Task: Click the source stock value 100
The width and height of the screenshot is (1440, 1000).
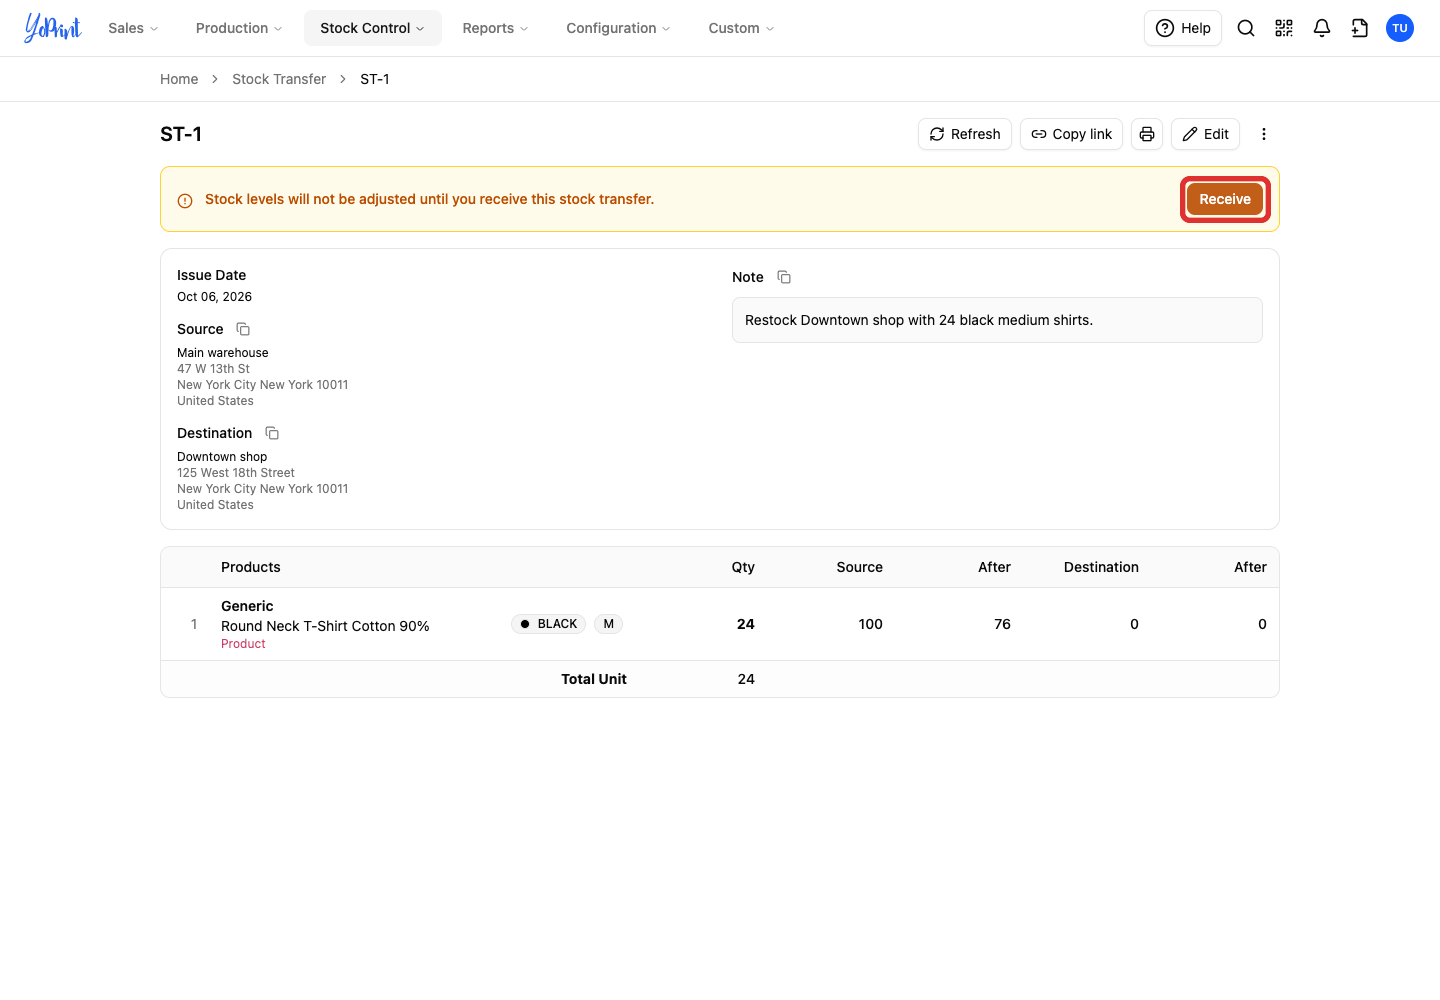Action: pos(870,624)
